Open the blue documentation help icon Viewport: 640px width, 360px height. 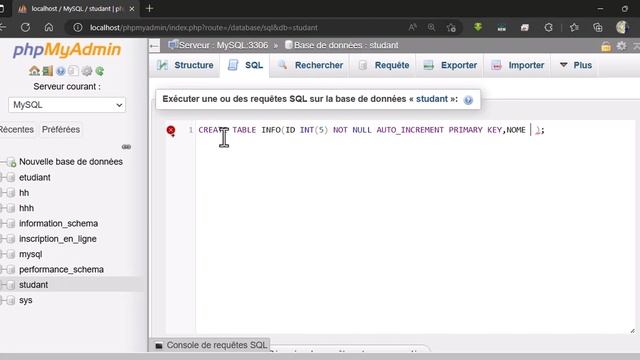click(x=61, y=71)
